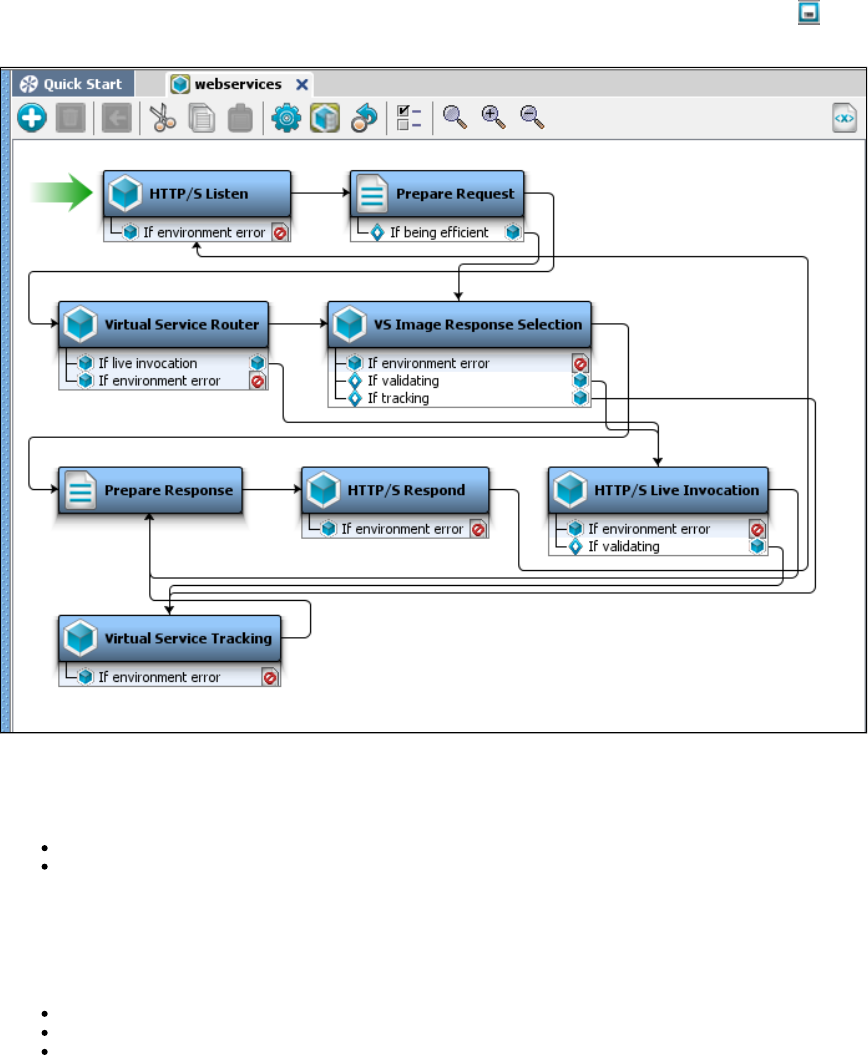
Task: Click the greyed-out trash Delete icon
Action: tap(71, 118)
